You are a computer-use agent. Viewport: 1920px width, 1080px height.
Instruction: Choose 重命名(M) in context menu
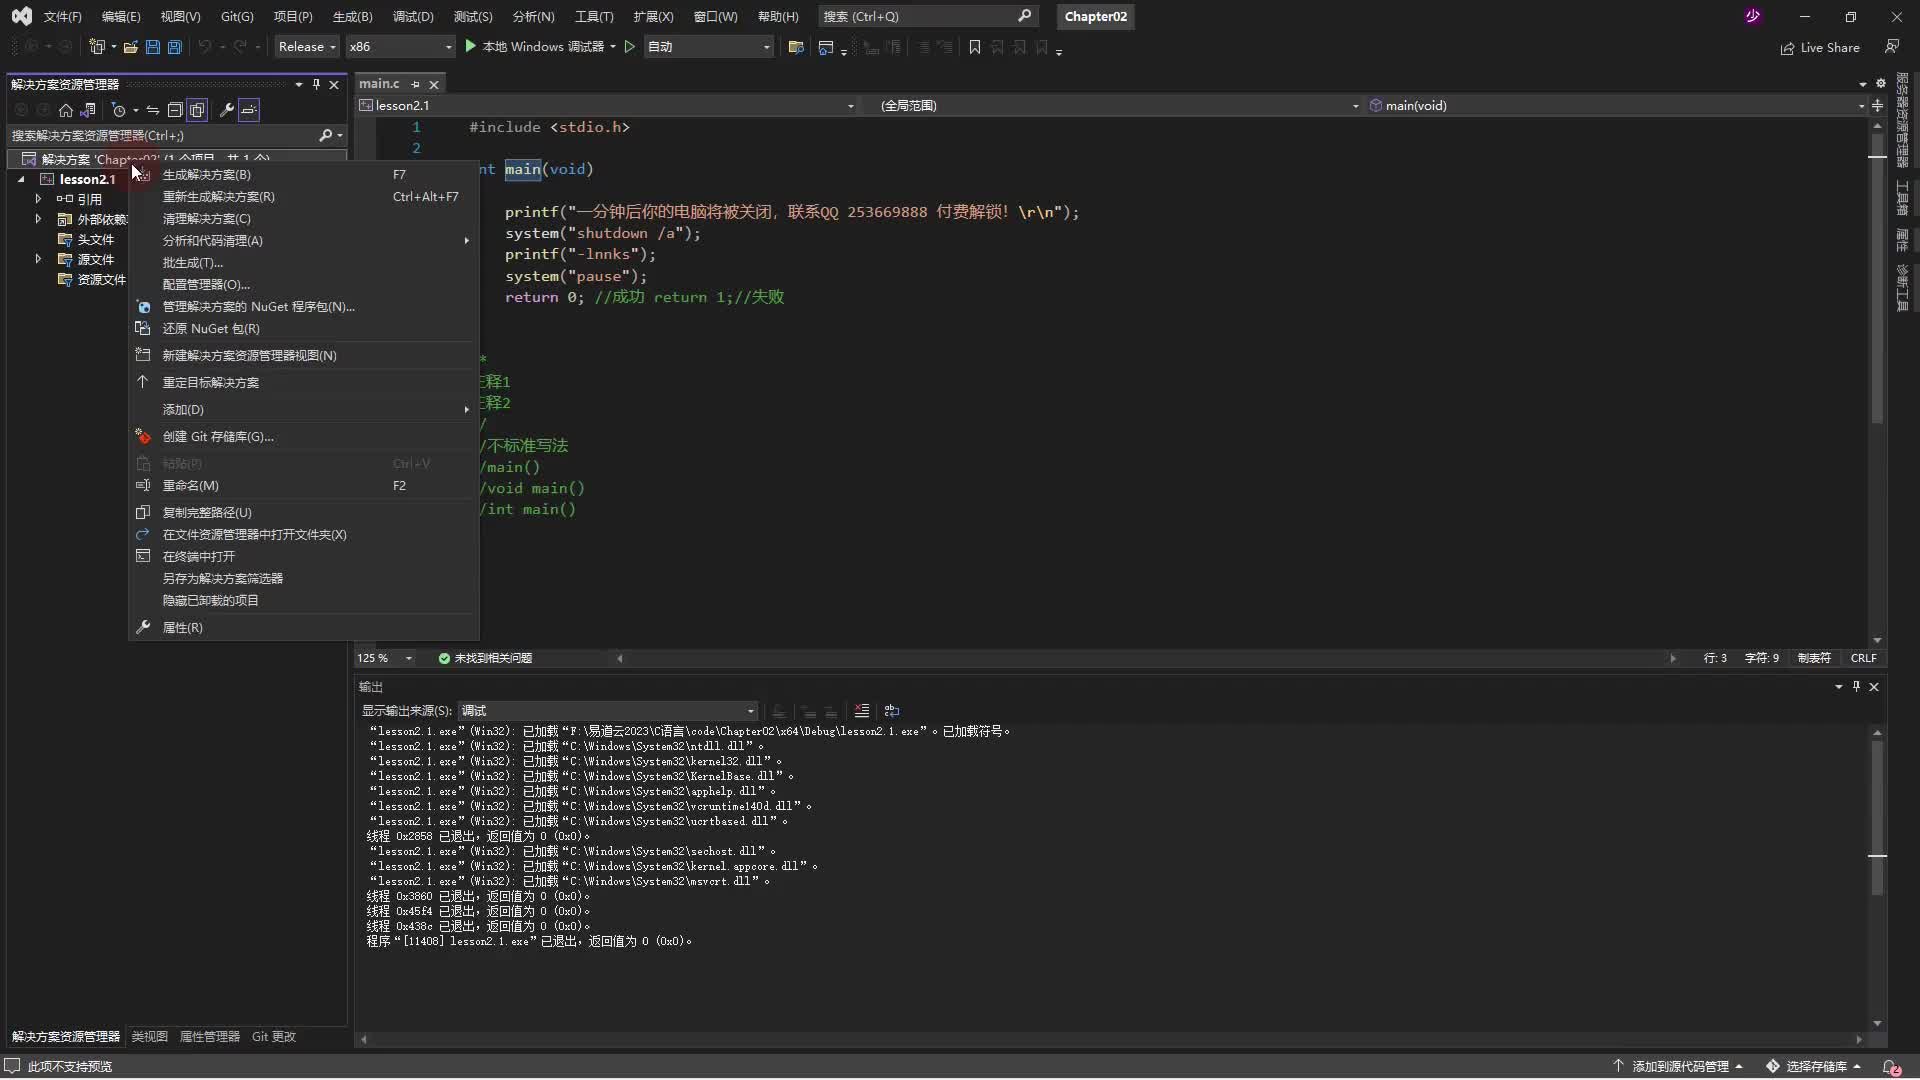(304, 485)
